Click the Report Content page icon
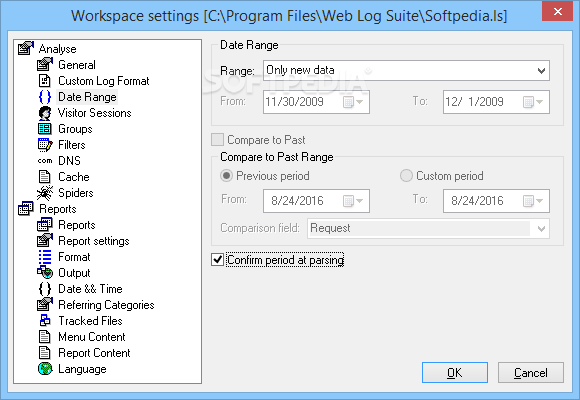The height and width of the screenshot is (400, 580). [45, 353]
